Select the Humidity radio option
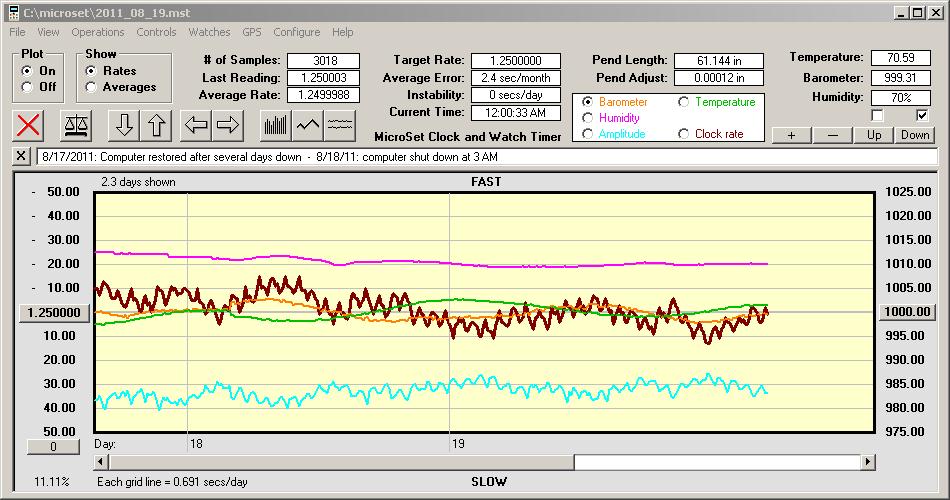 tap(587, 118)
